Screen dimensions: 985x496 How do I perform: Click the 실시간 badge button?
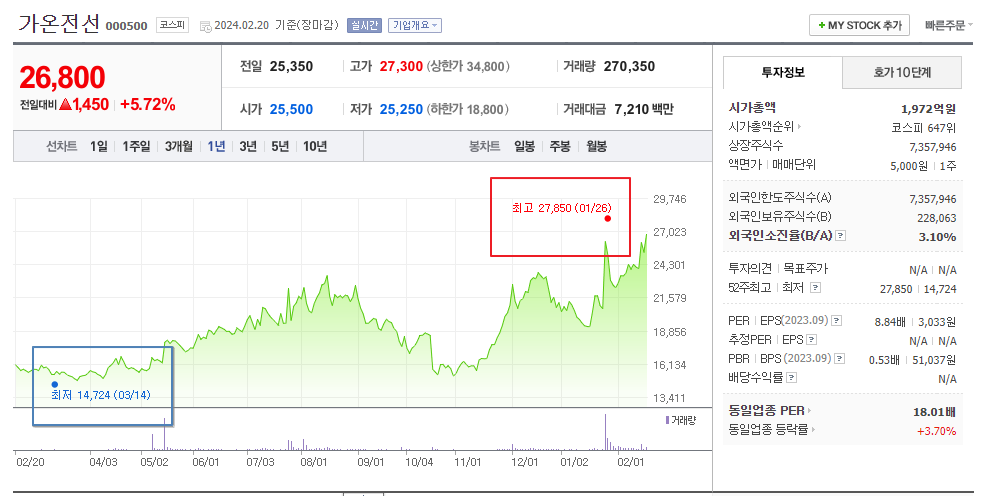(364, 25)
